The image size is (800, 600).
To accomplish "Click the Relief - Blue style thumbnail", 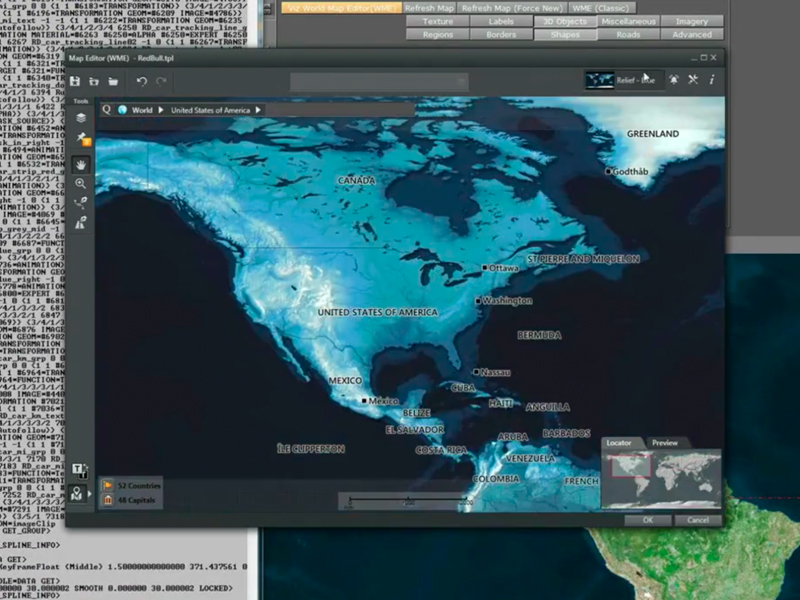I will [599, 80].
